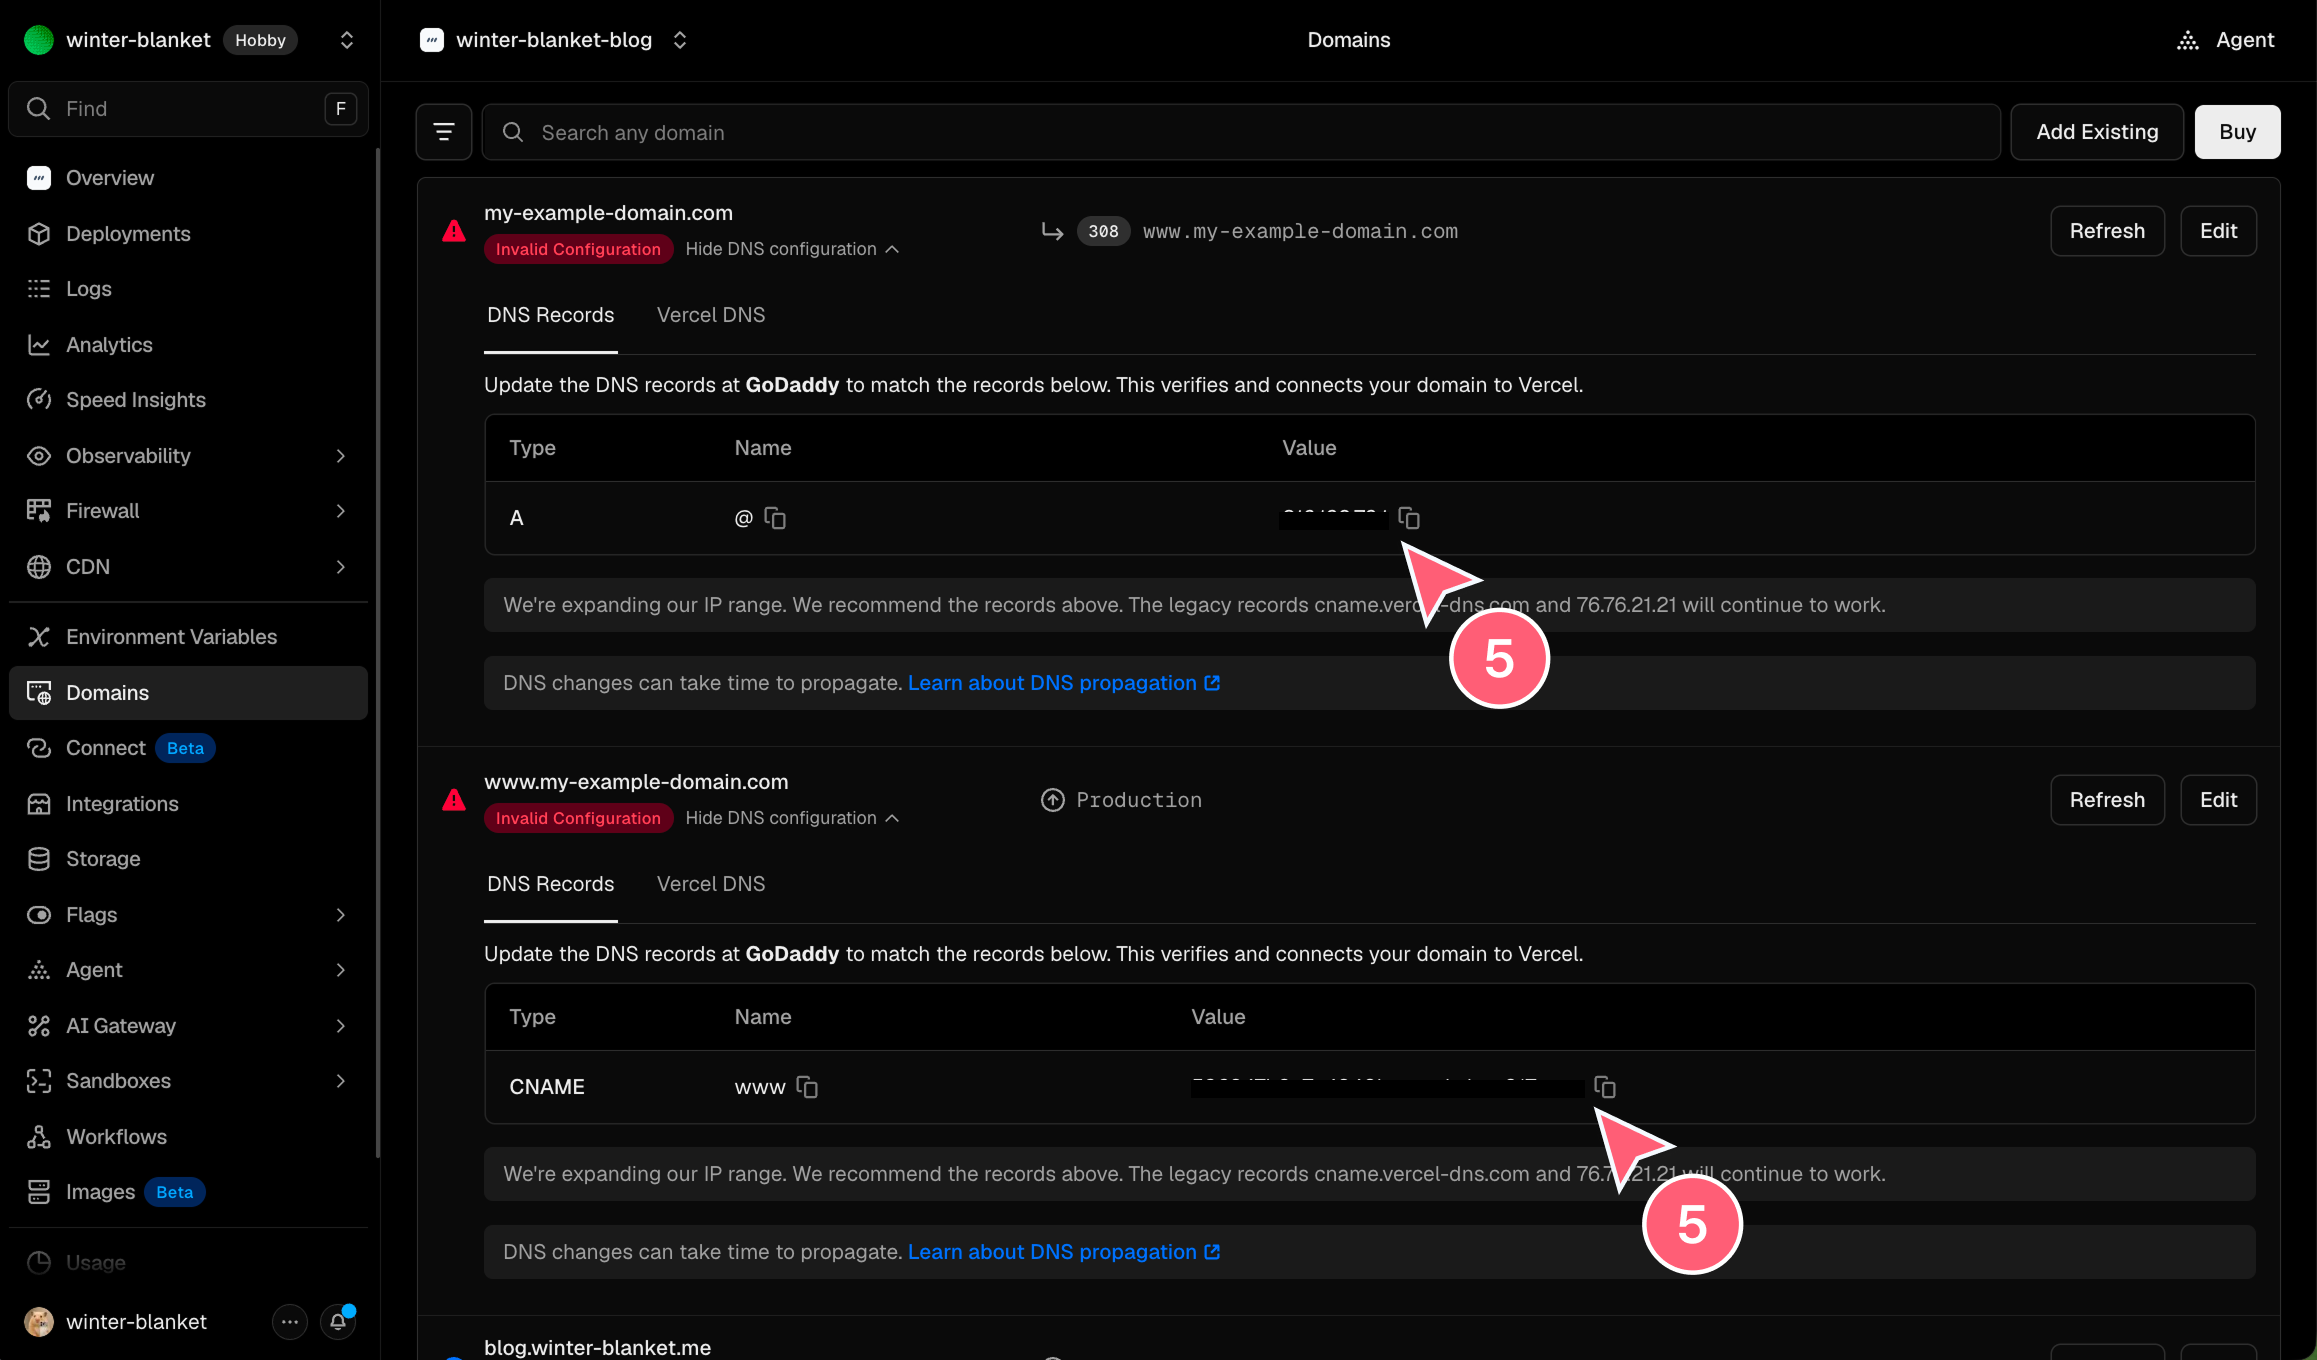Image resolution: width=2317 pixels, height=1360 pixels.
Task: Select DNS Records tab for my-example-domain.com
Action: point(551,315)
